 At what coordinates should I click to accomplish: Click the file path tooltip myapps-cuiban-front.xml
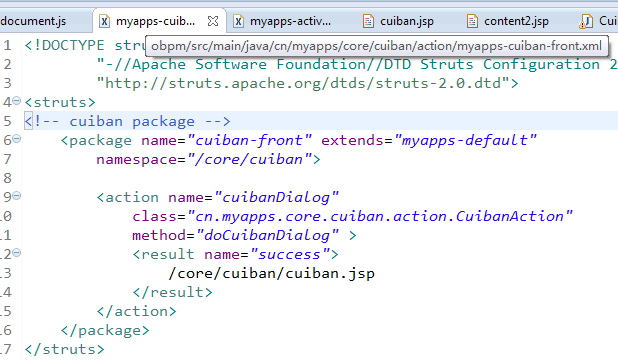click(x=376, y=46)
